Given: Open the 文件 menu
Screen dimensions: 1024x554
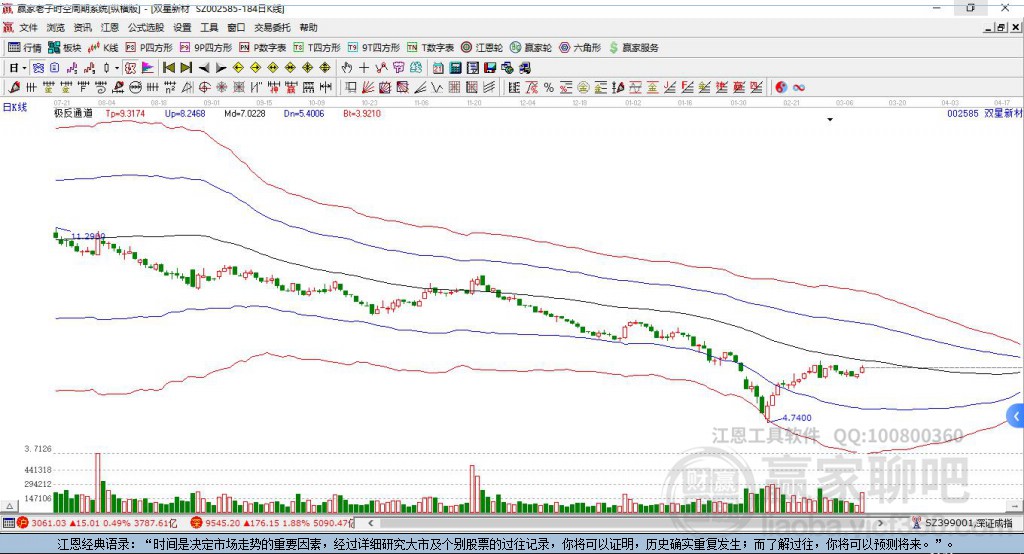Looking at the screenshot, I should point(28,27).
